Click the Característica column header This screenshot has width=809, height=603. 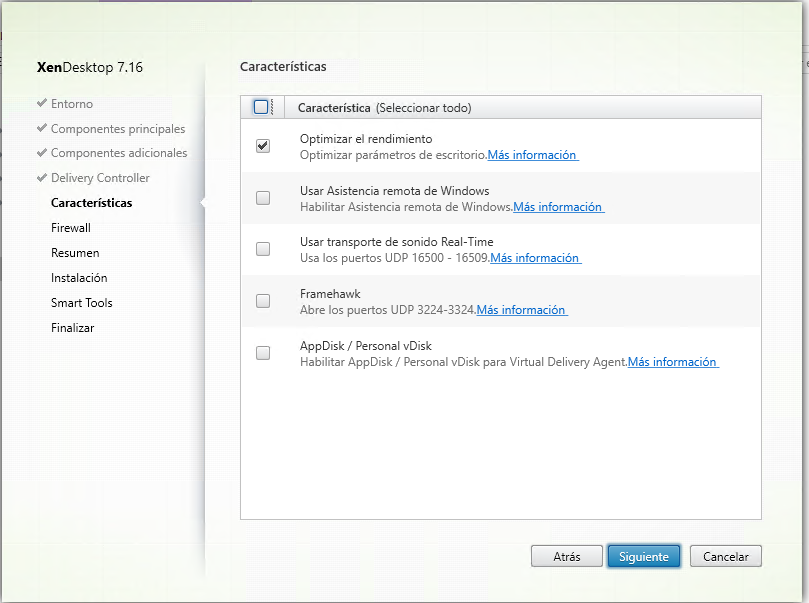[x=334, y=108]
